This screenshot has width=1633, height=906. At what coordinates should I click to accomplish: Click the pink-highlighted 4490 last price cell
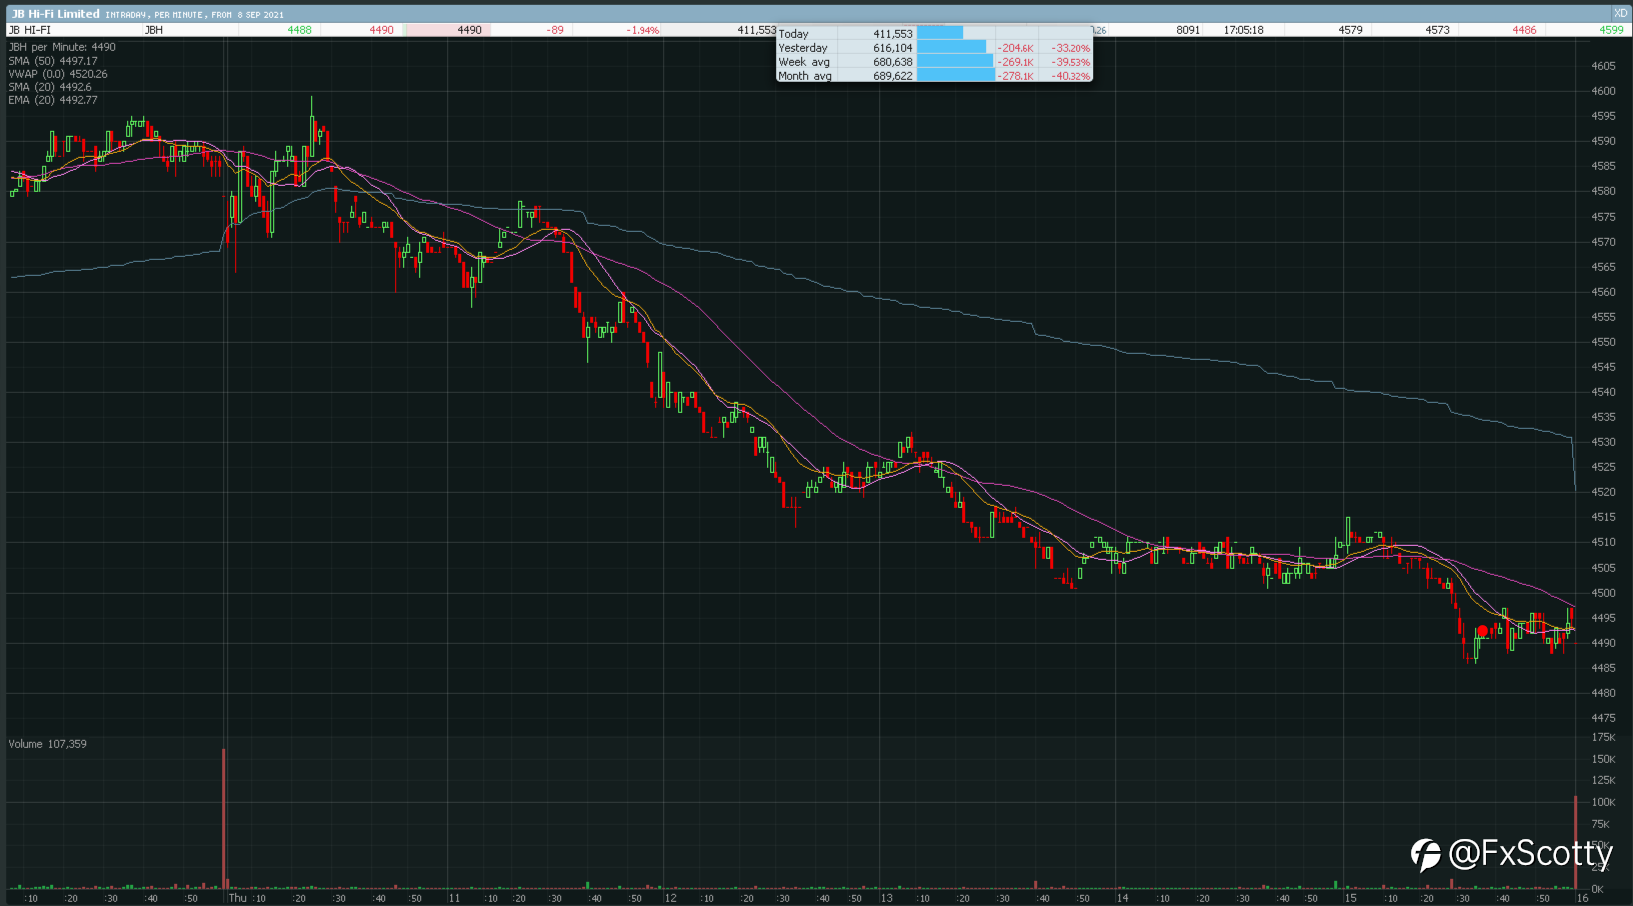coord(448,30)
